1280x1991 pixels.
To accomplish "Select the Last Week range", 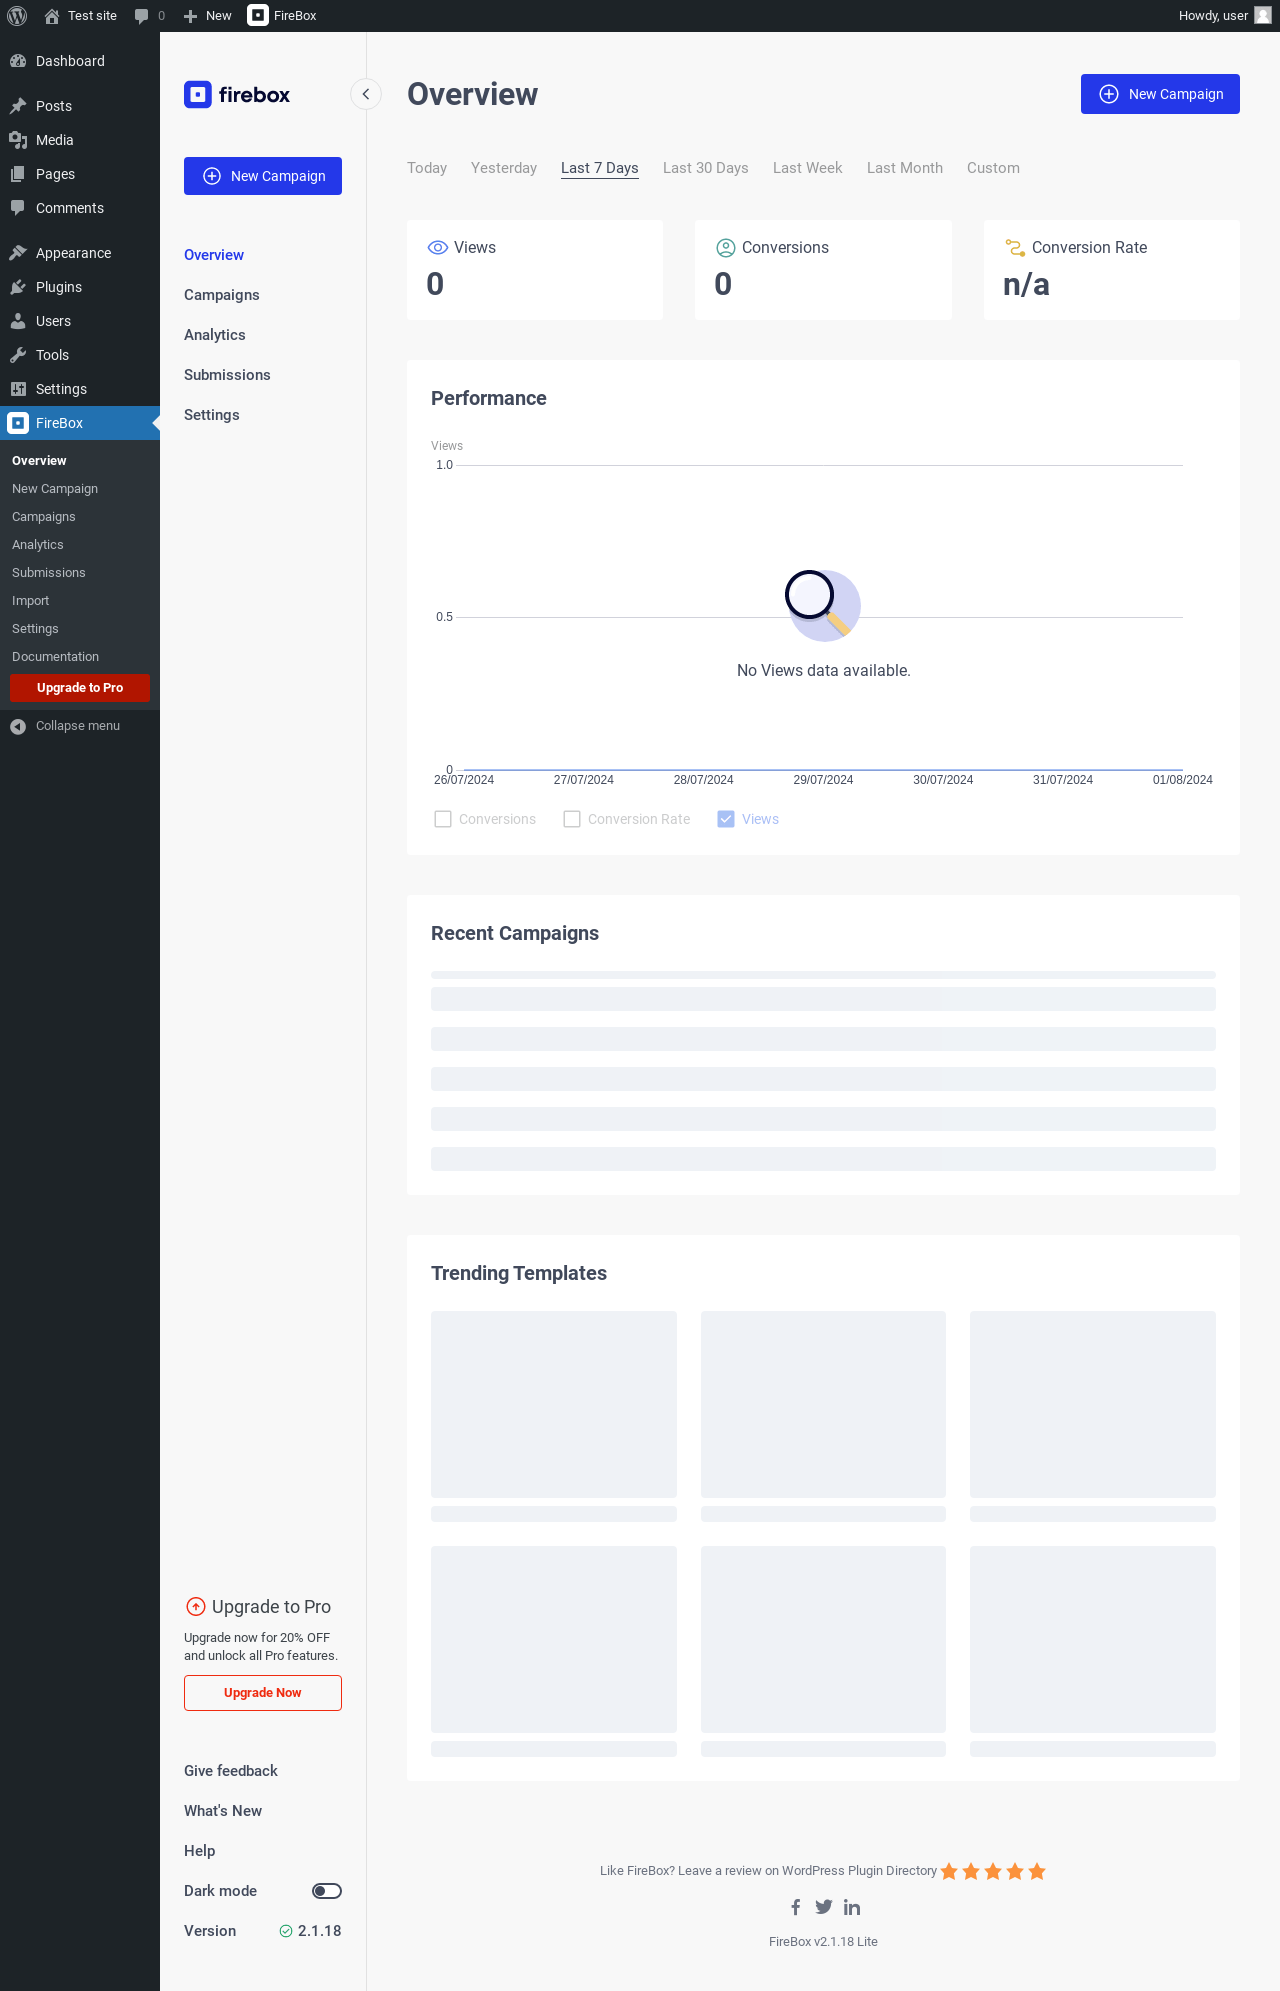I will (x=808, y=168).
